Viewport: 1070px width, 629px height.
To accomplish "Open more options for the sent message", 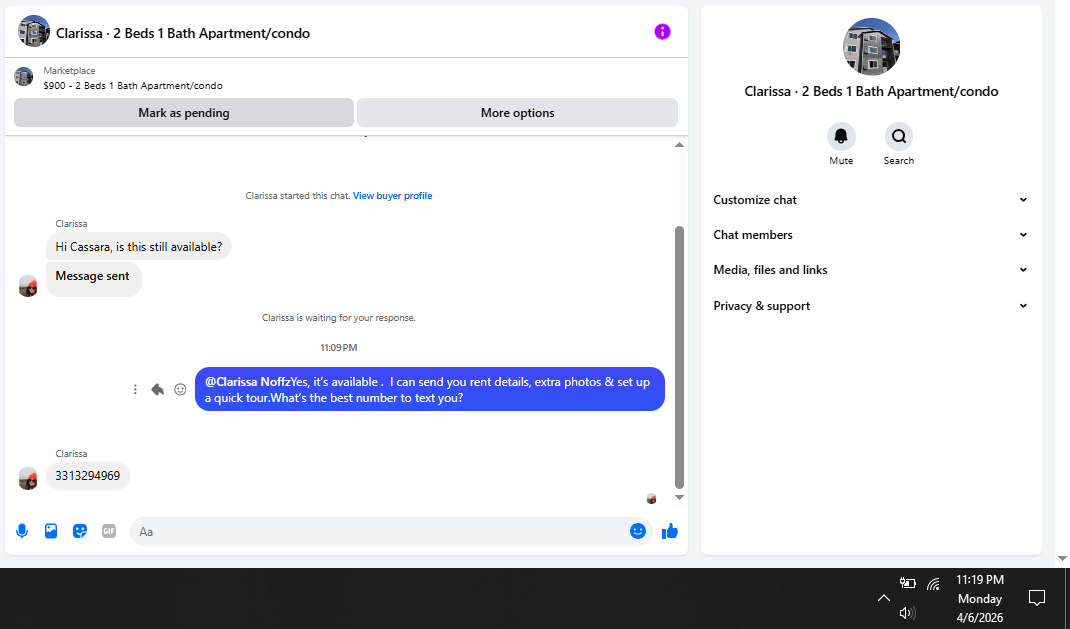I will coord(135,390).
